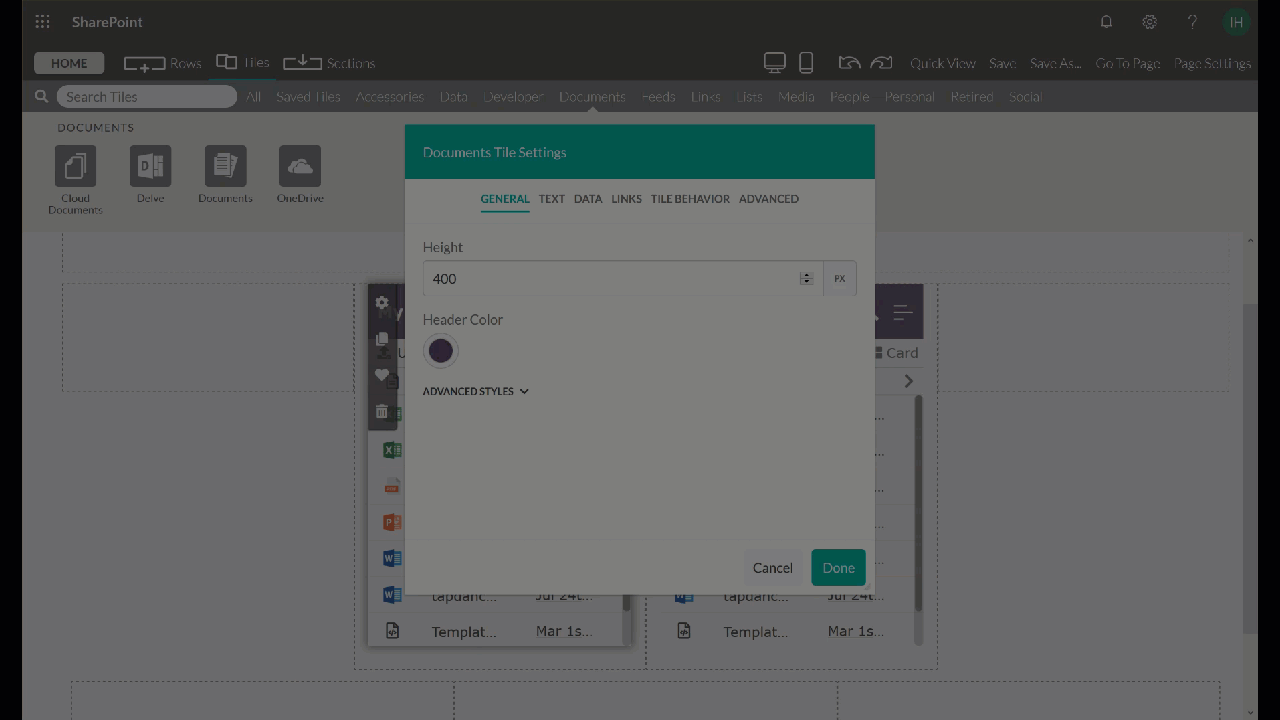Confirm settings with Done button
Screen dimensions: 1280x720
point(839,568)
